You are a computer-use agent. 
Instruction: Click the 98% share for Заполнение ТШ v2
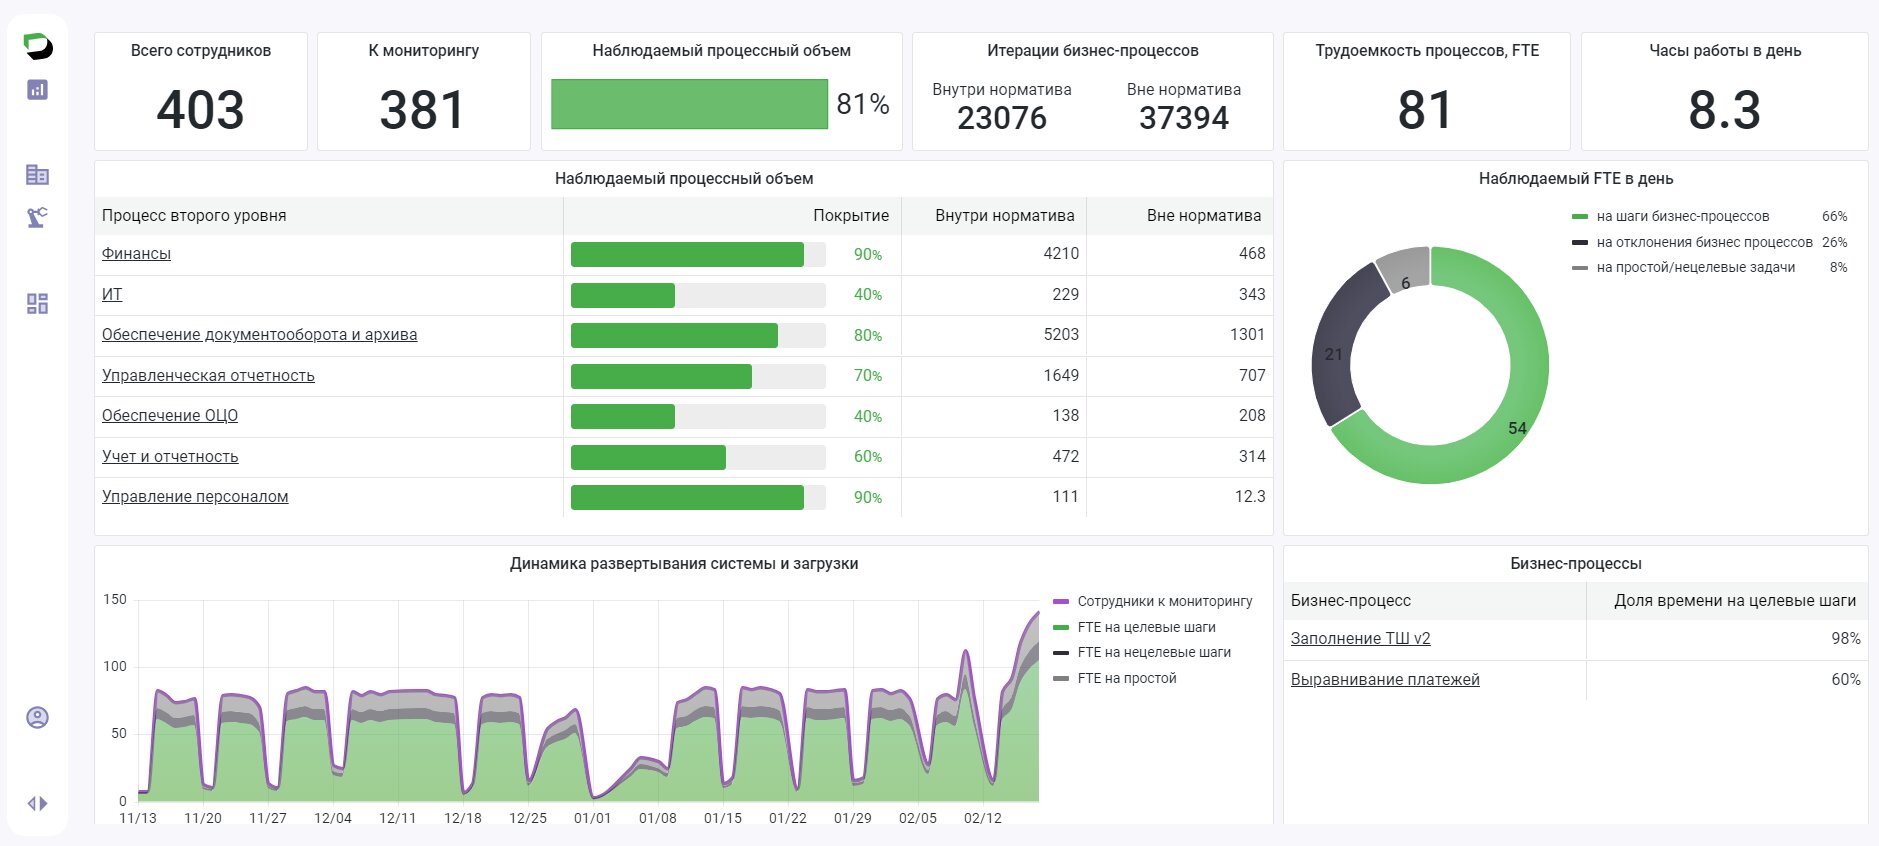coord(1846,638)
